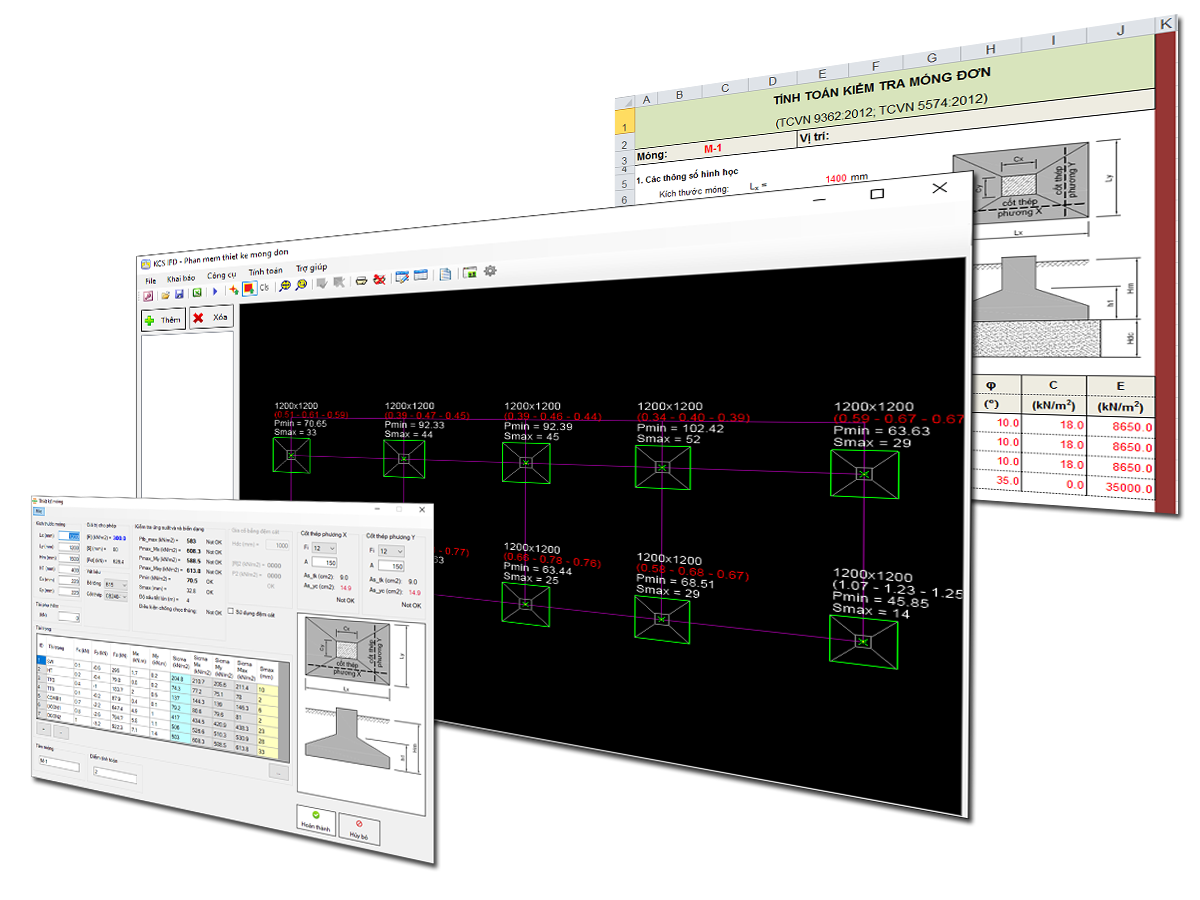1200x900 pixels.
Task: Click the Thêm button with green plus
Action: click(x=163, y=320)
